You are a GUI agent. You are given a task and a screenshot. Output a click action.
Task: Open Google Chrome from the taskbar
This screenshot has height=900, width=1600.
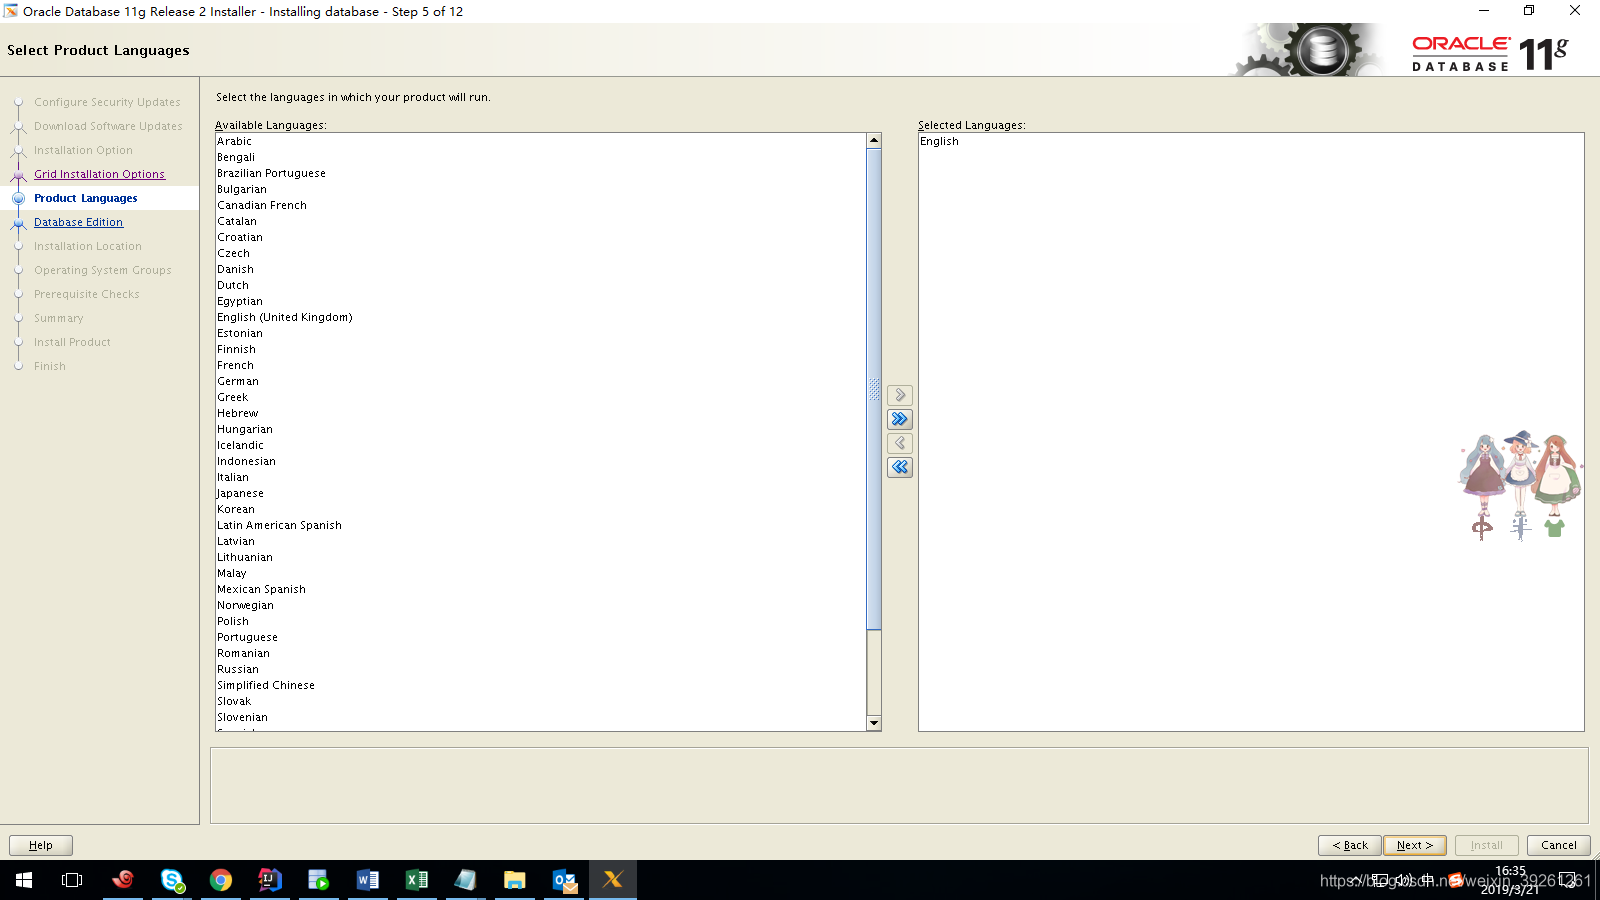coord(221,880)
